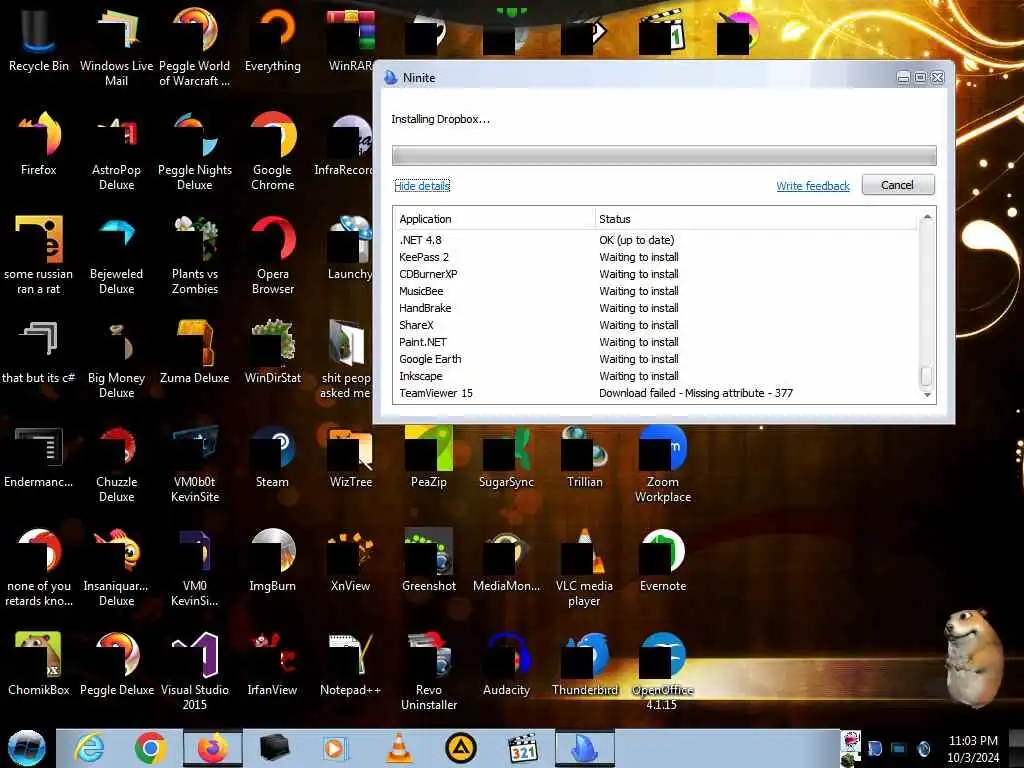
Task: Select the Plants vs Zombies icon
Action: pos(195,255)
